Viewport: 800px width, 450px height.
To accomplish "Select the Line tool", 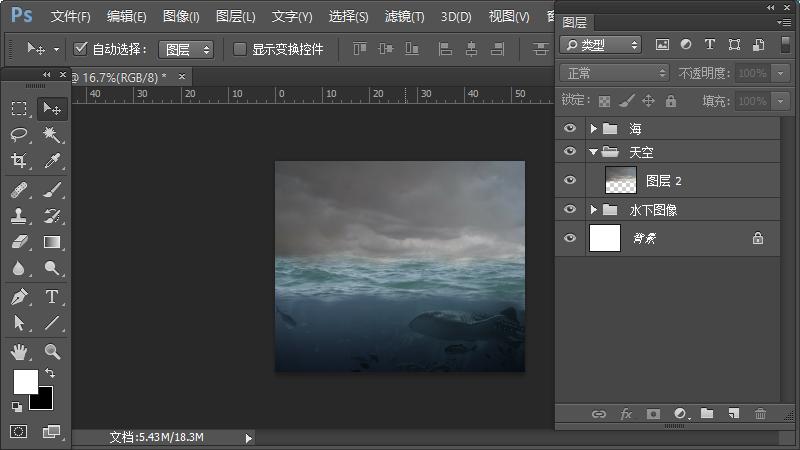I will point(52,322).
